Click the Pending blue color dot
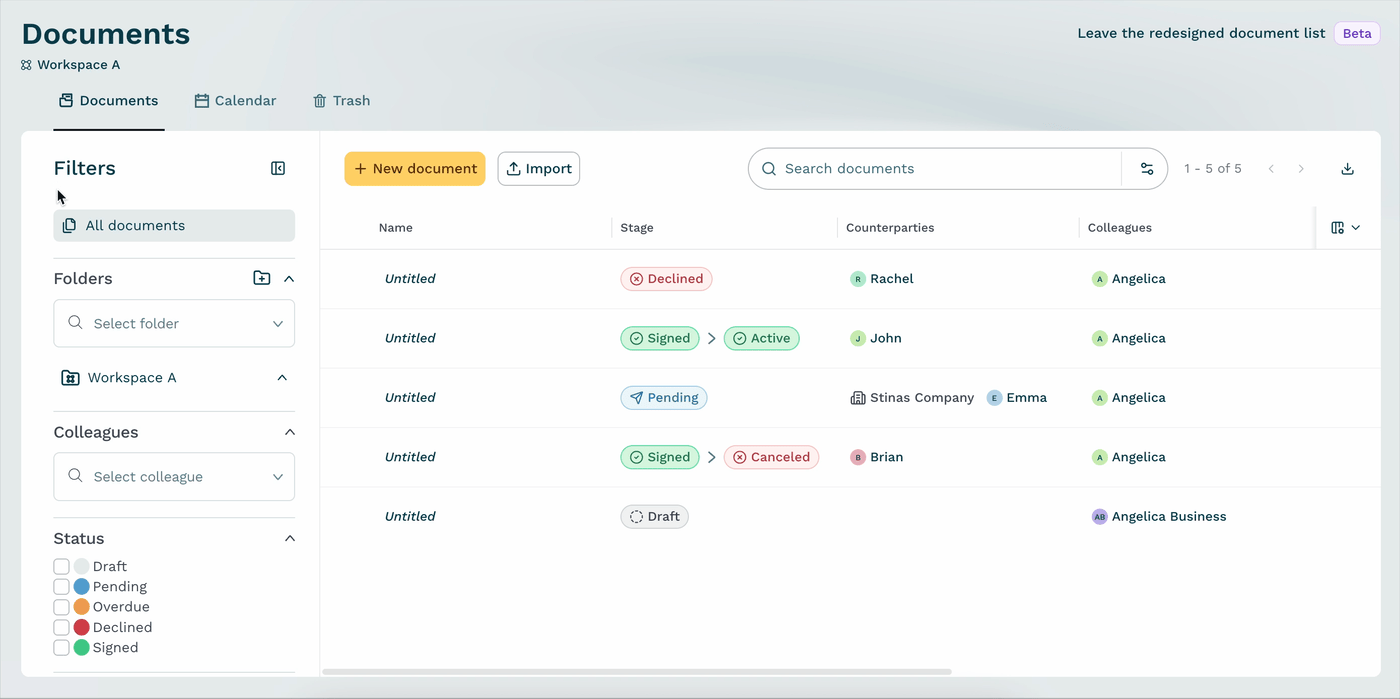The height and width of the screenshot is (699, 1400). [81, 587]
